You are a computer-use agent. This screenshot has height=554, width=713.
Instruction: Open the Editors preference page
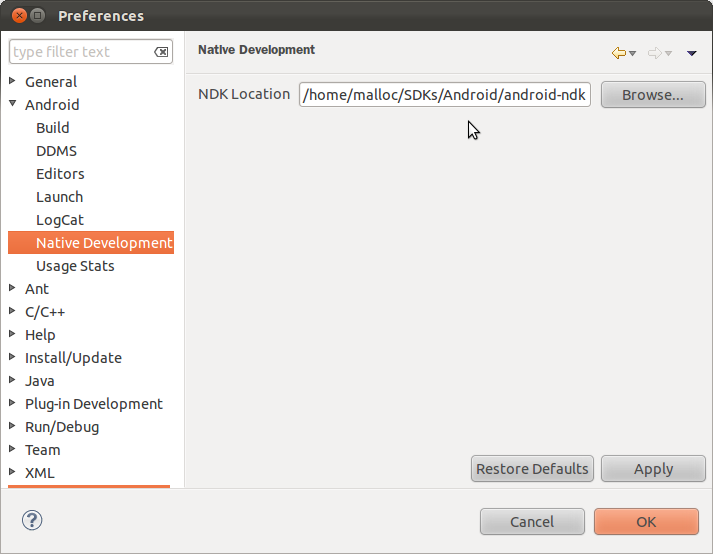pyautogui.click(x=60, y=174)
